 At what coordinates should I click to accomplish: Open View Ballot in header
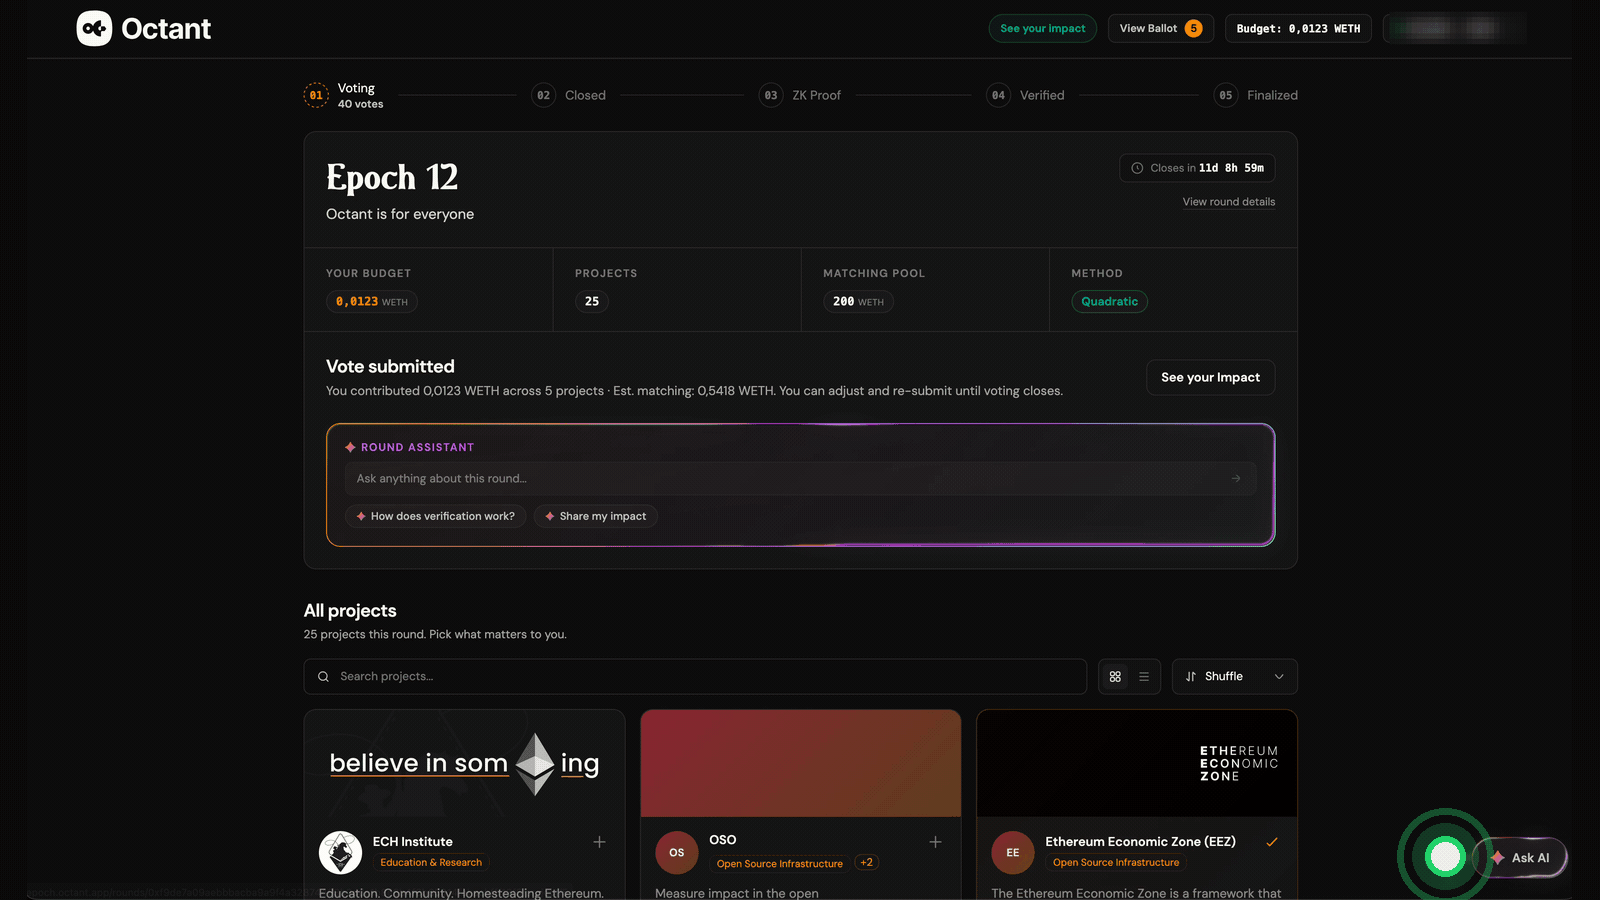click(1160, 28)
